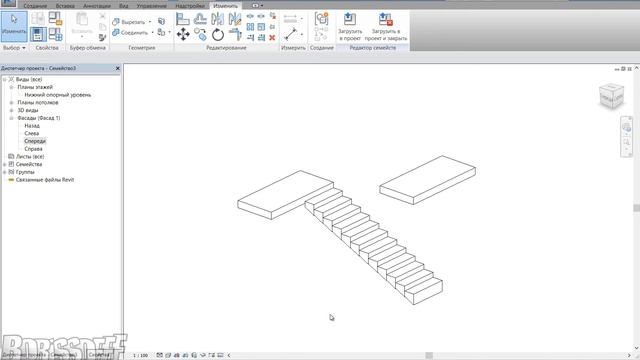The image size is (640, 360).
Task: Click Загрузить в проект и закрыть button
Action: [x=386, y=27]
